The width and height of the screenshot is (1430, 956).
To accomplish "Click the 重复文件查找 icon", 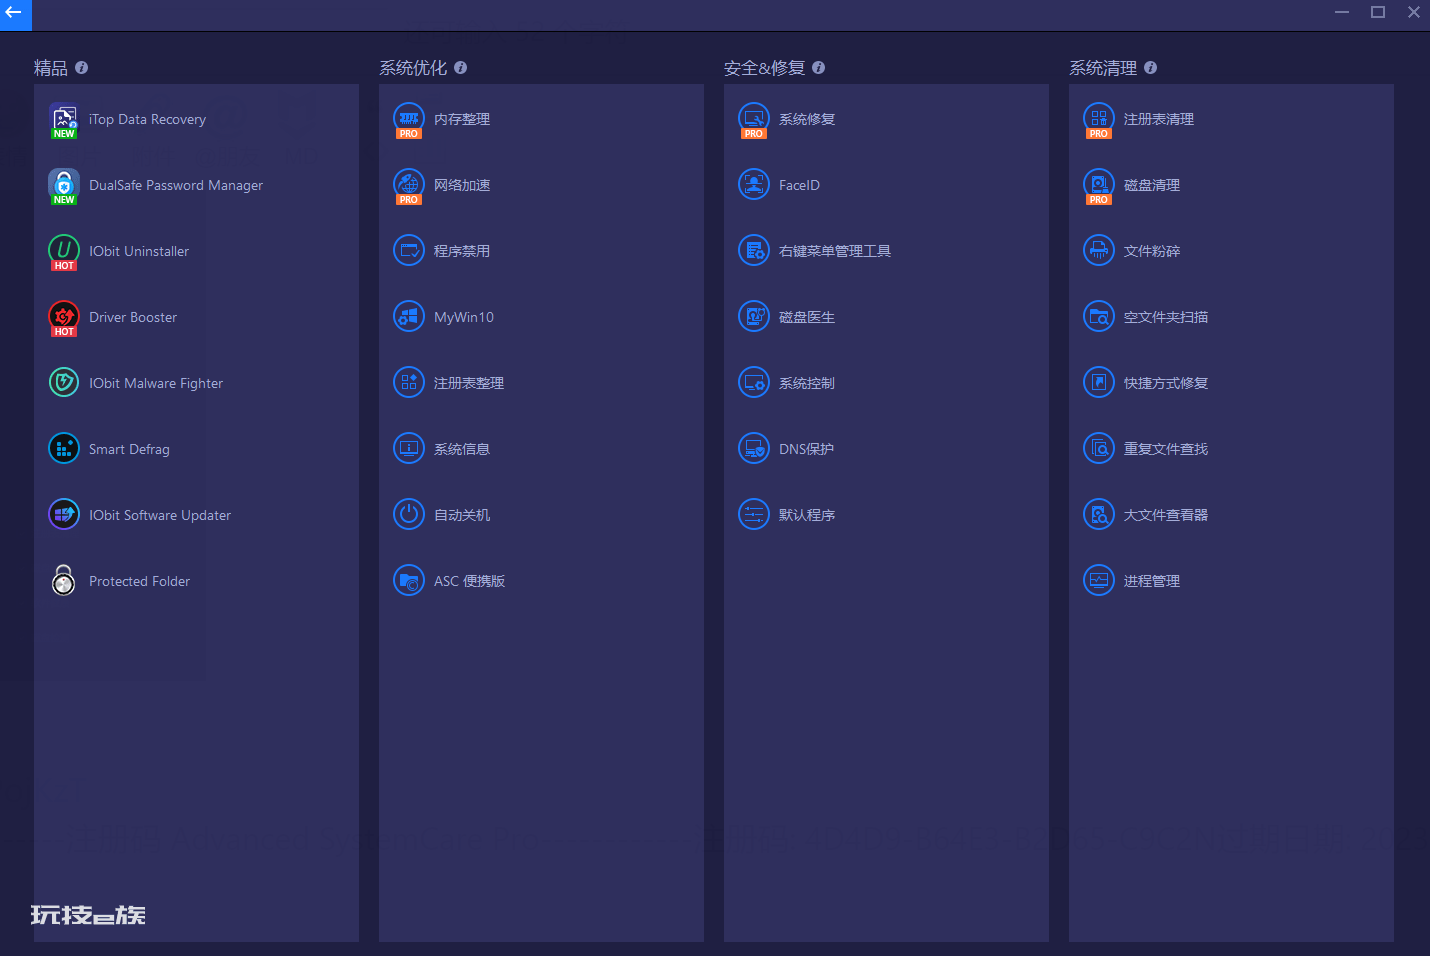I will 1099,449.
